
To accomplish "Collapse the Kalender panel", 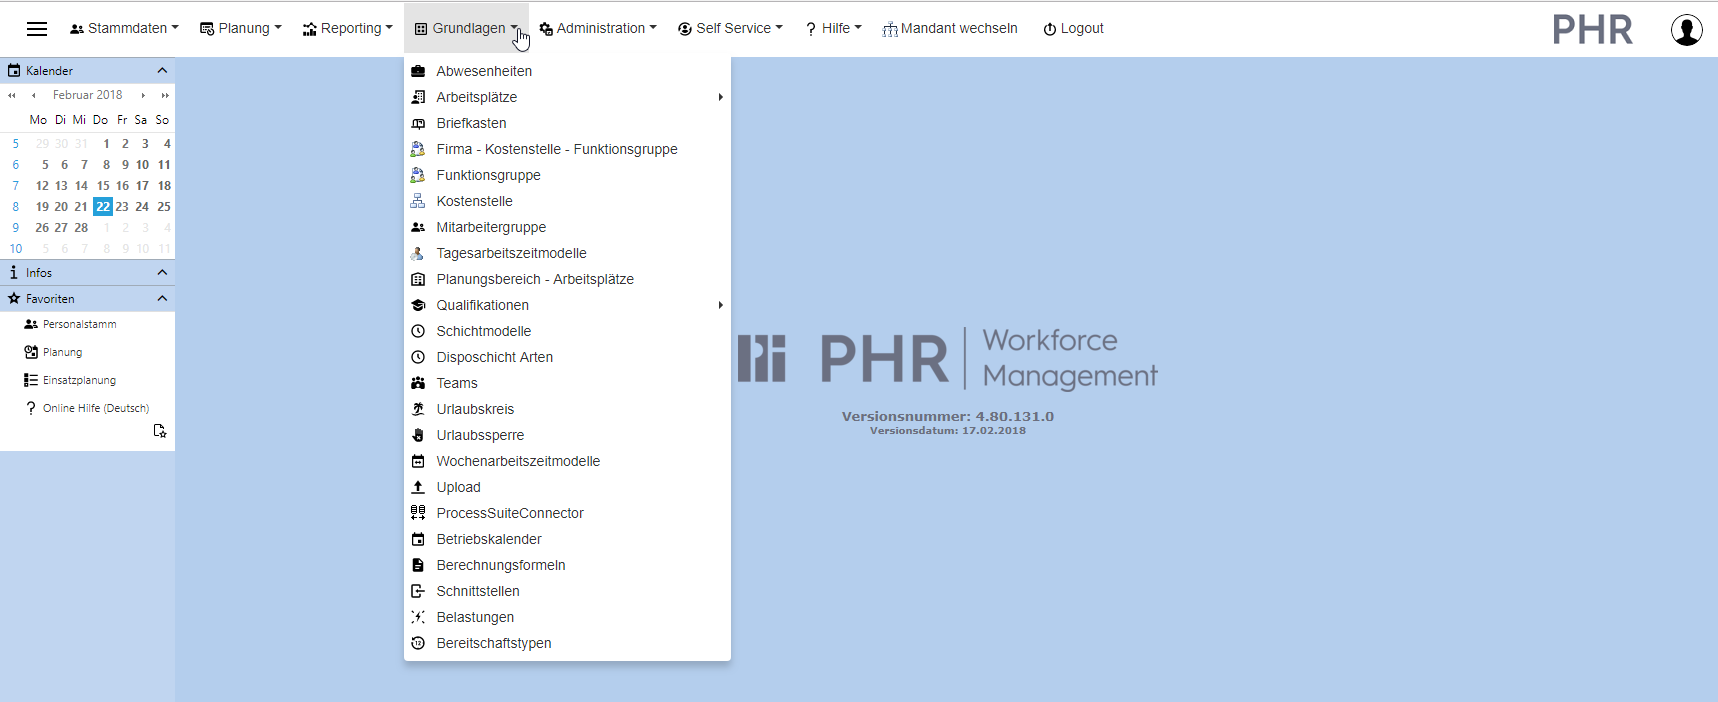I will (x=162, y=71).
